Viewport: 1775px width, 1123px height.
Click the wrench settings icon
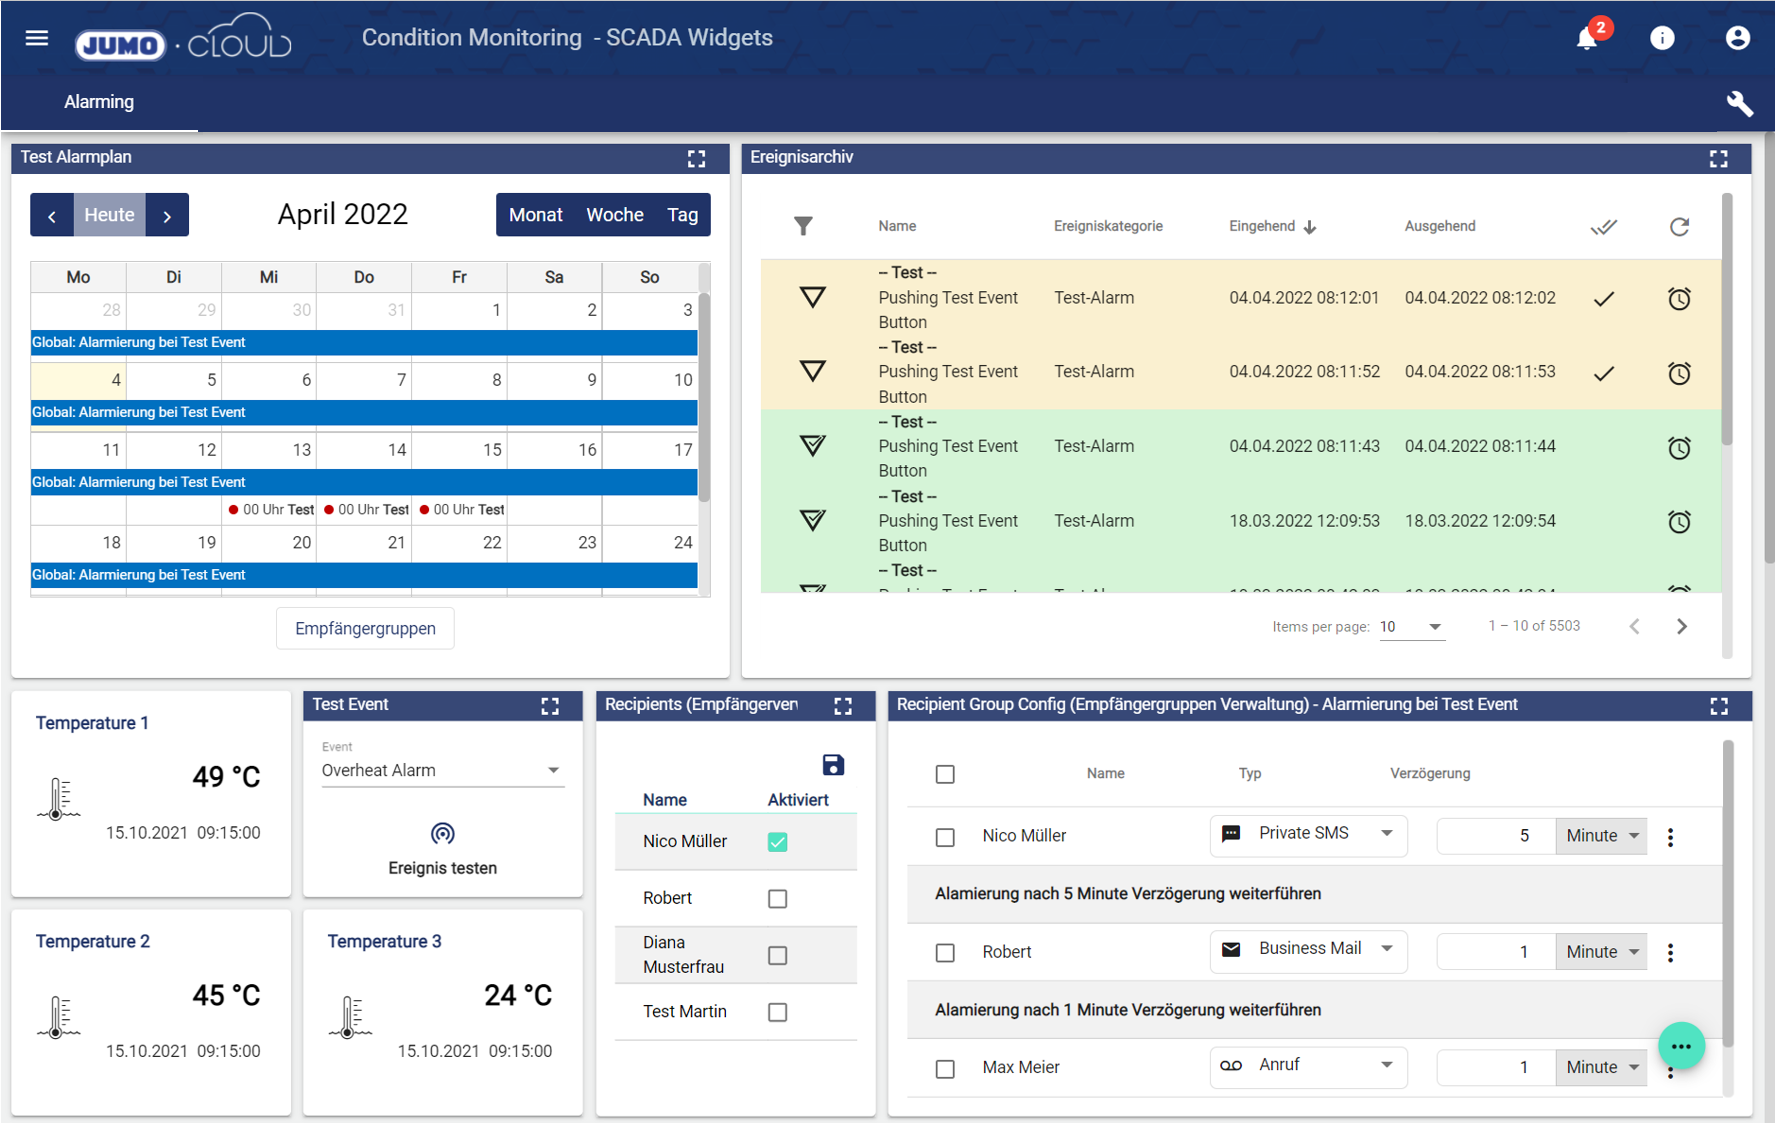pos(1739,103)
